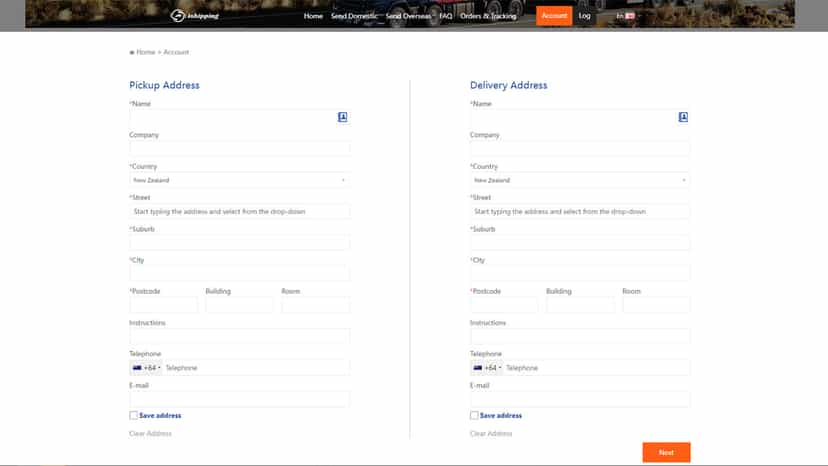Focus Delivery City field
Viewport: 828px width, 466px height.
tap(580, 274)
